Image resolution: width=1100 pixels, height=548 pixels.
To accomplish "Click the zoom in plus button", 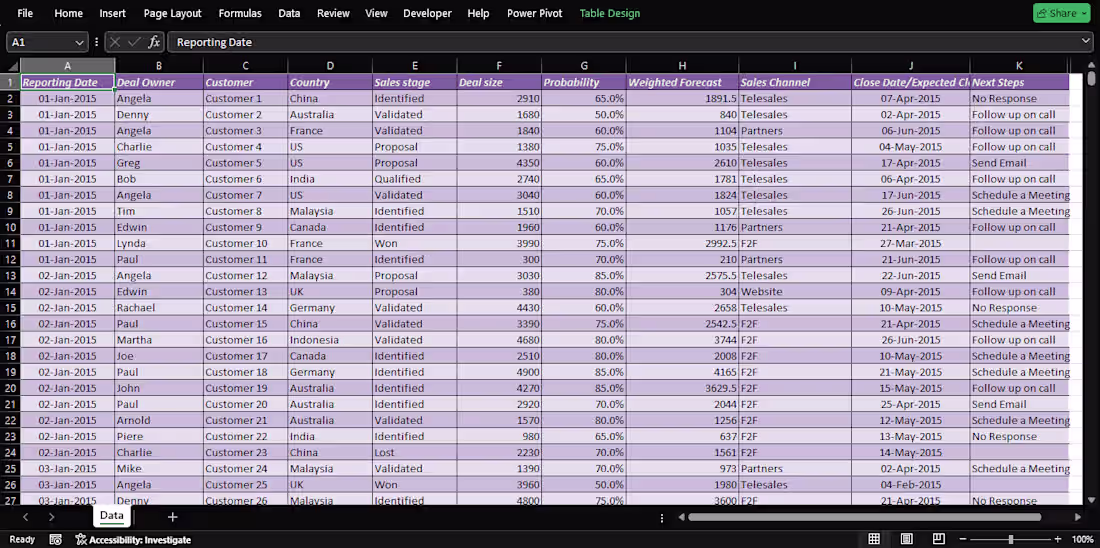I will [x=1058, y=539].
